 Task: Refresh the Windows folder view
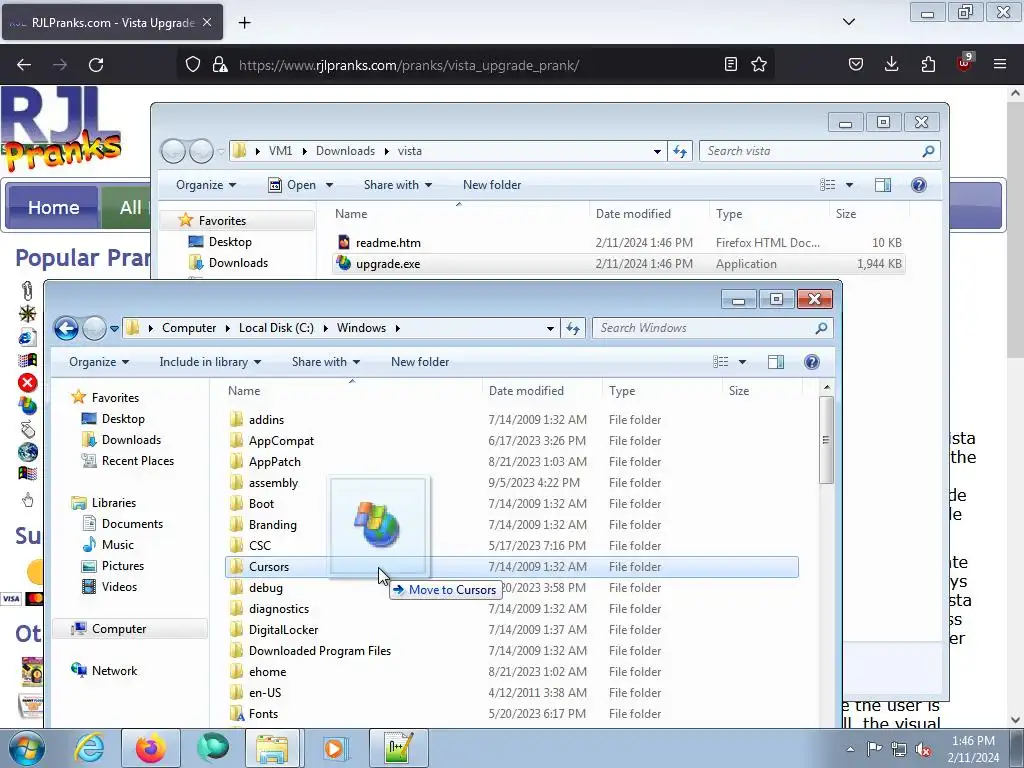click(573, 328)
